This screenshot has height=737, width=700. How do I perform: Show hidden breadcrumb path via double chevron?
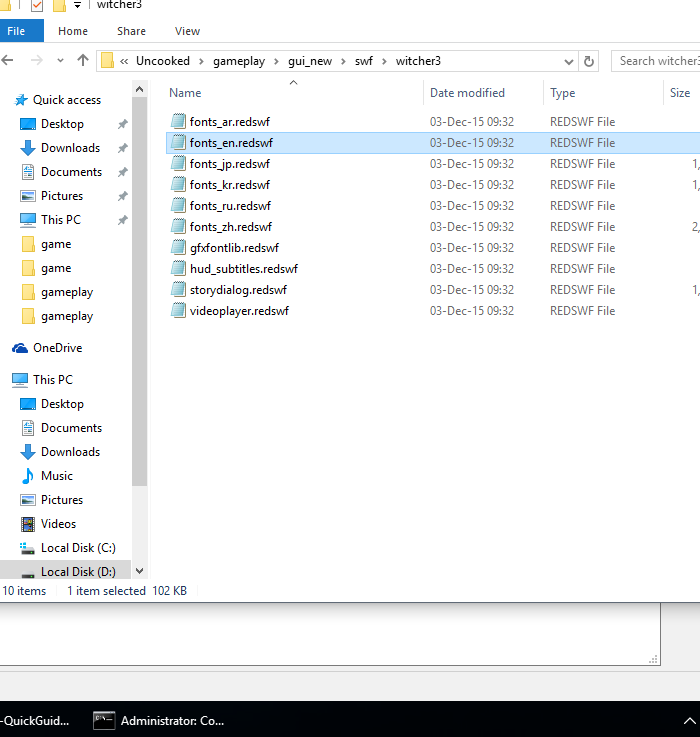124,61
